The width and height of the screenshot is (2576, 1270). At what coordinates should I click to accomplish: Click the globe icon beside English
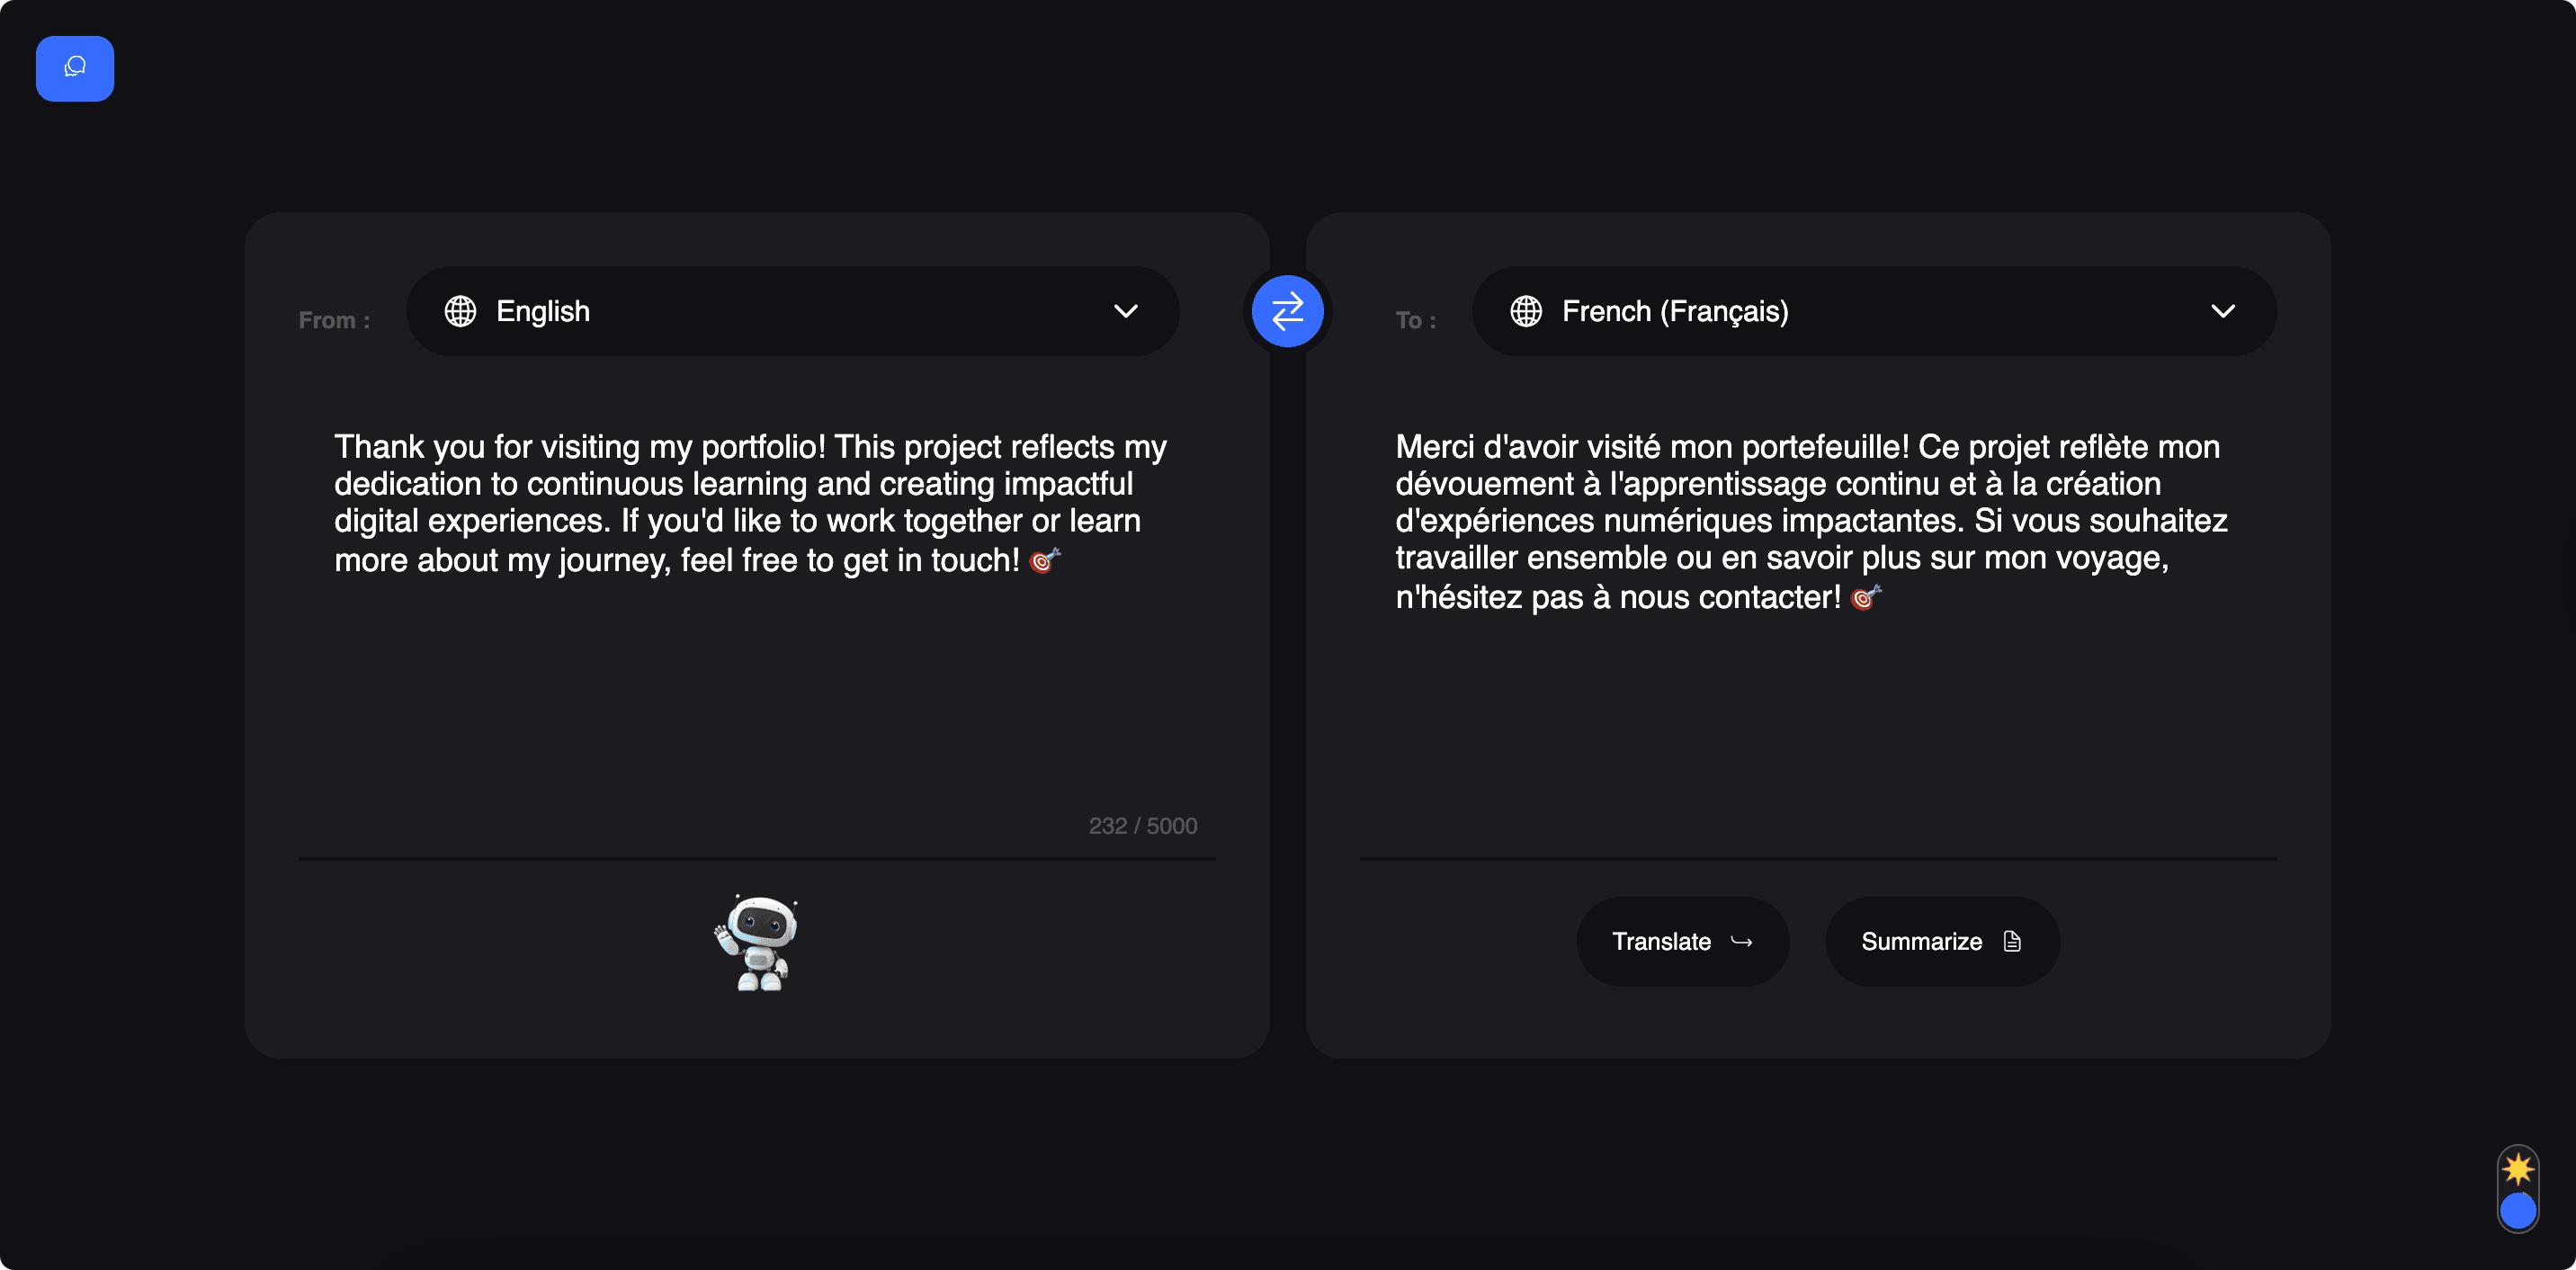tap(460, 311)
